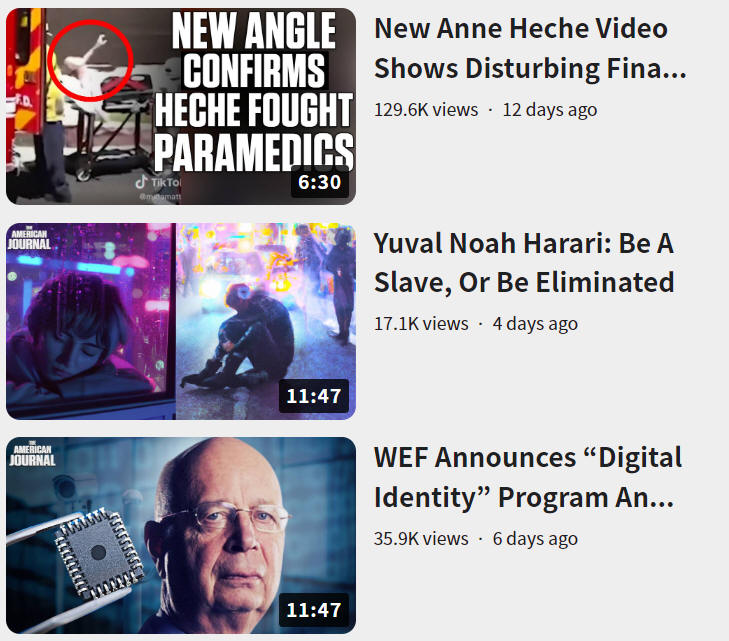This screenshot has height=641, width=729.
Task: Click the 11:47 badge on WEF video
Action: tap(314, 610)
